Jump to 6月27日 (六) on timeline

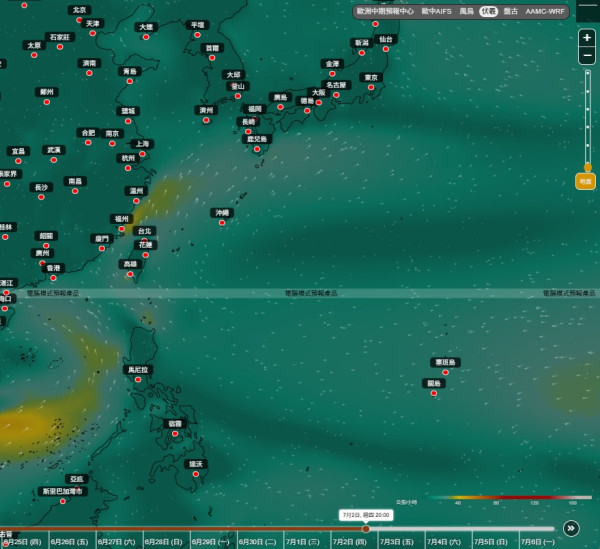116,542
